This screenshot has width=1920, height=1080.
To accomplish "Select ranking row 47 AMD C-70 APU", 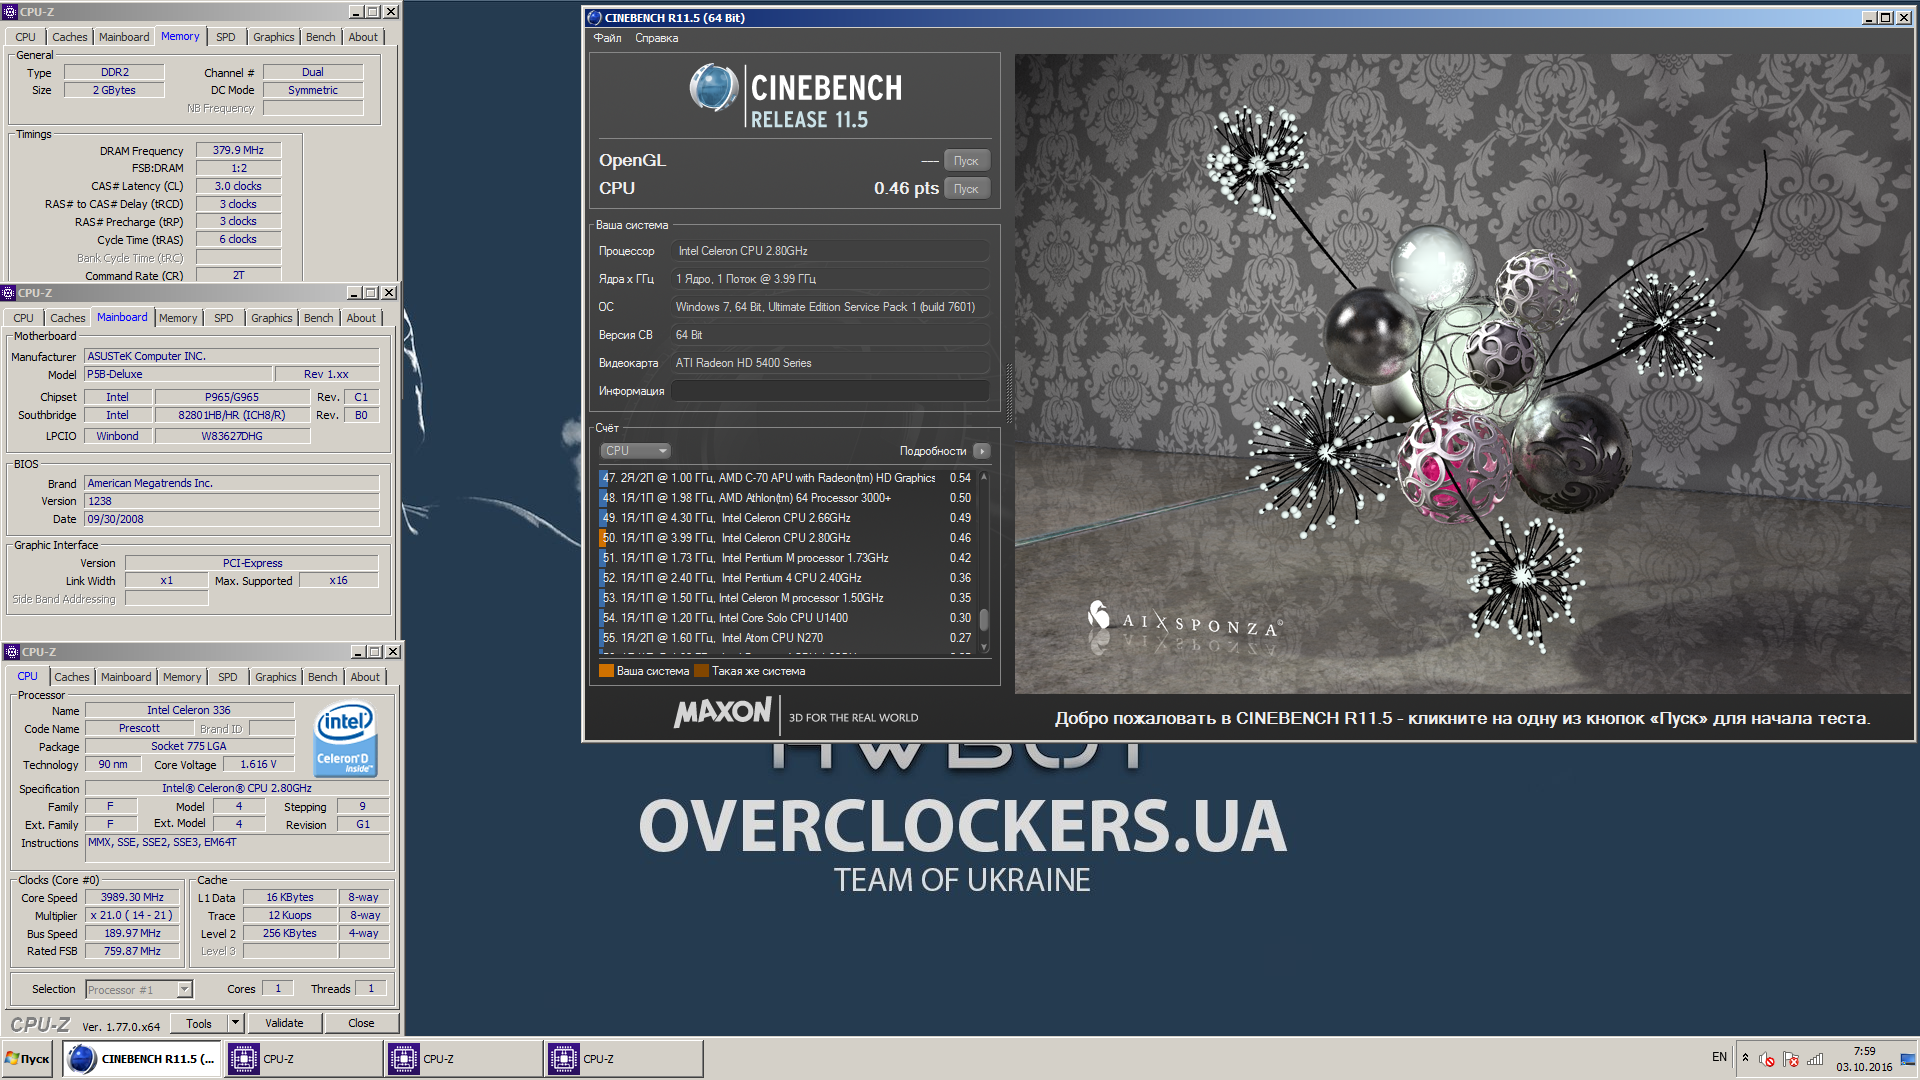I will 786,478.
